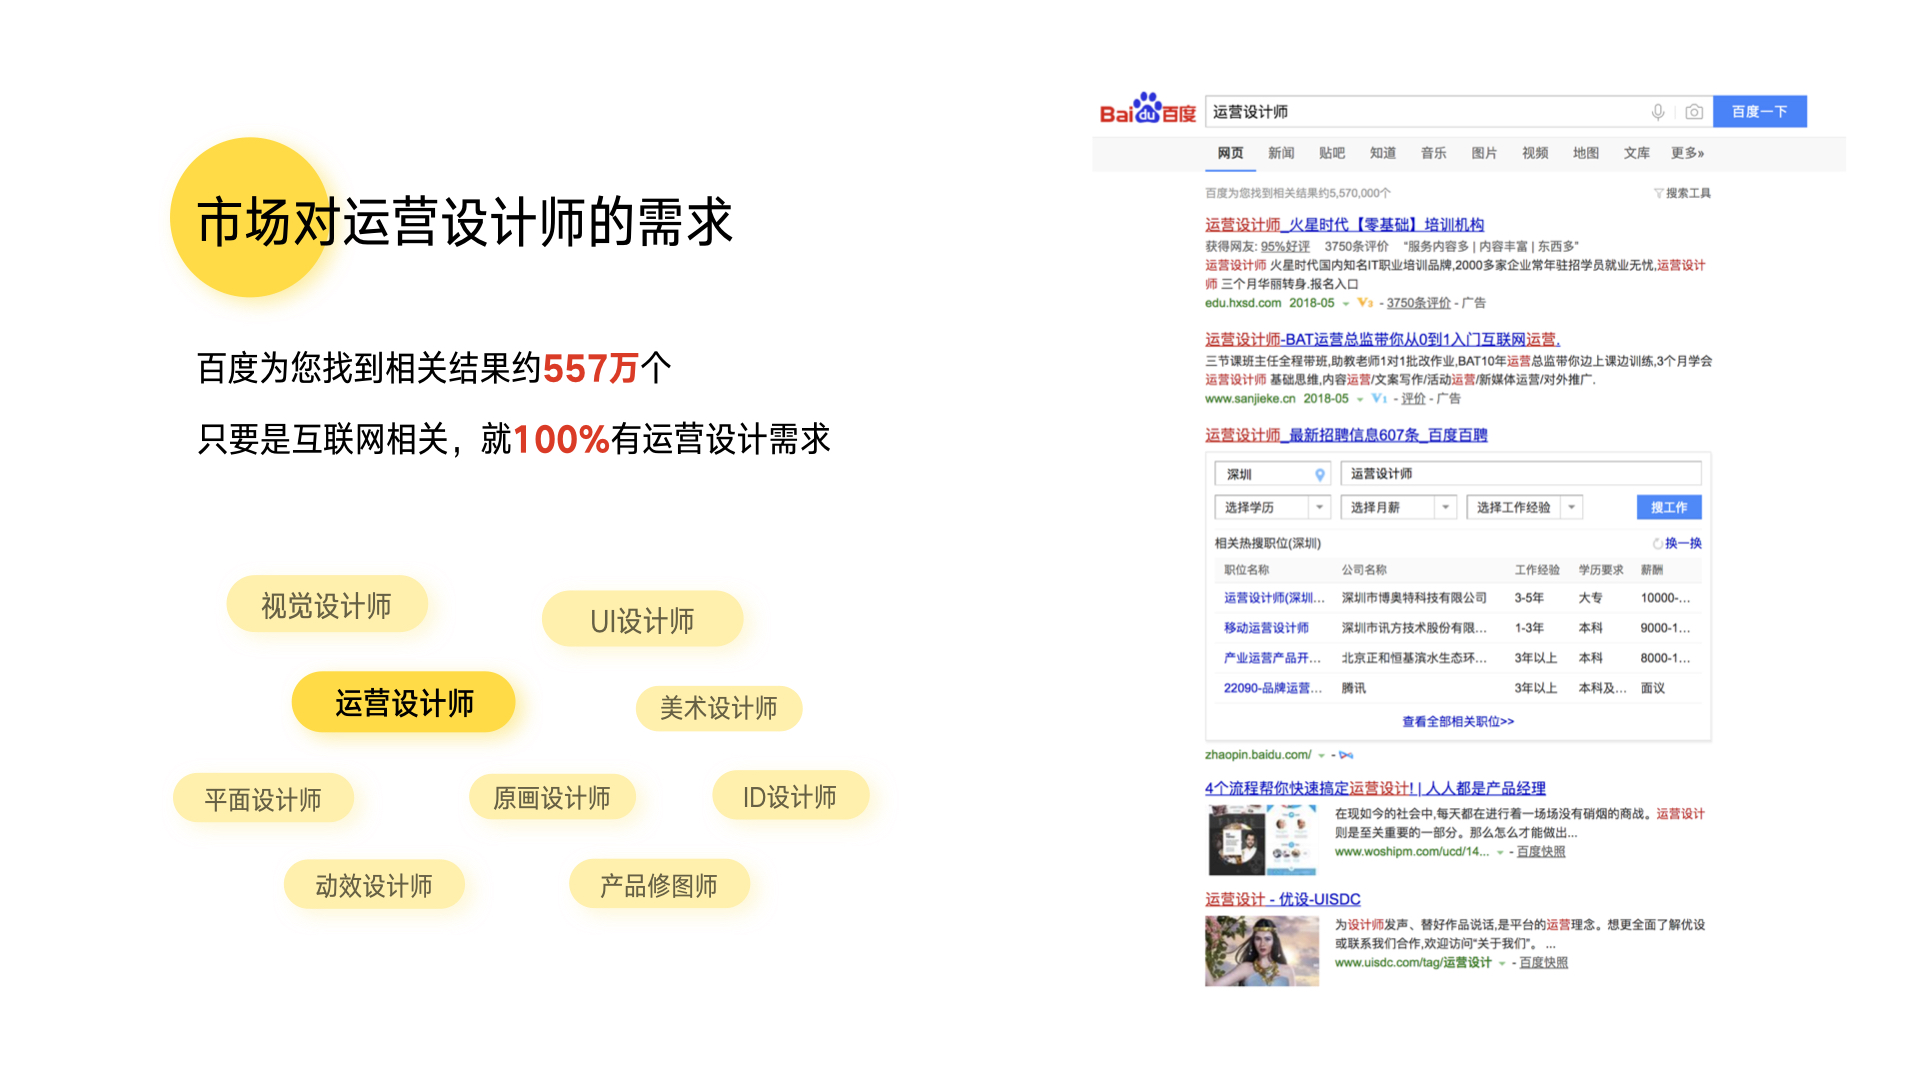Click the location pin in 深圳 field
This screenshot has height=1080, width=1920.
(x=1319, y=475)
